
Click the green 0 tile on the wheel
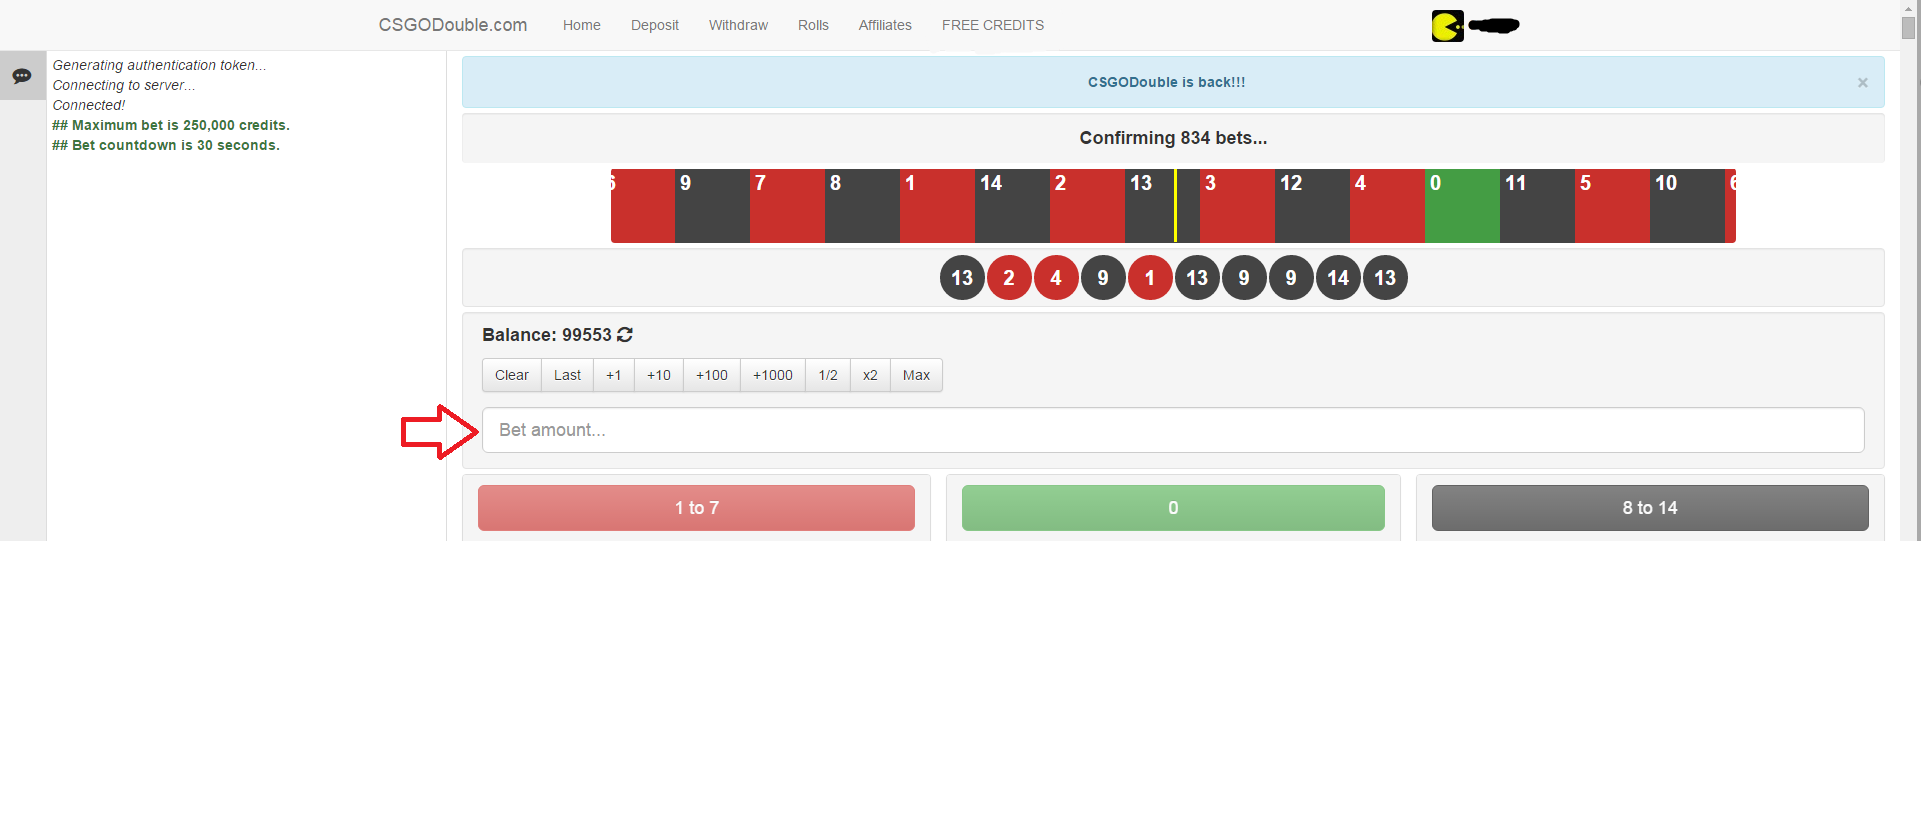(x=1462, y=206)
